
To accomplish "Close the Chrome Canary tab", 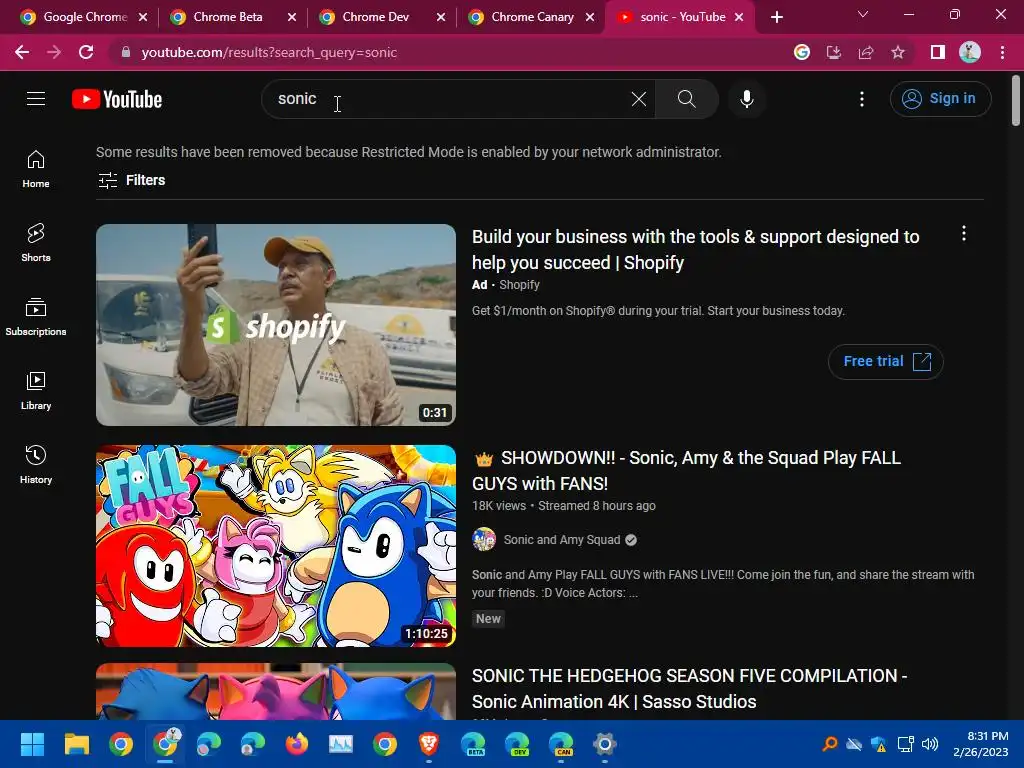I will pos(590,17).
